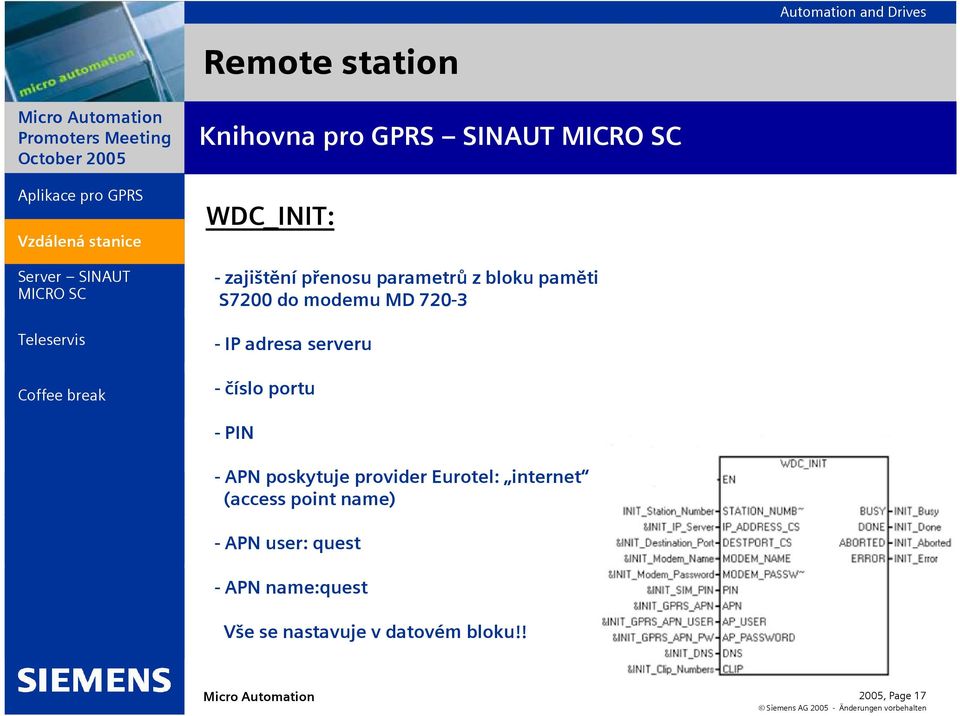
Task: Click the PIN bullet item
Action: (234, 433)
